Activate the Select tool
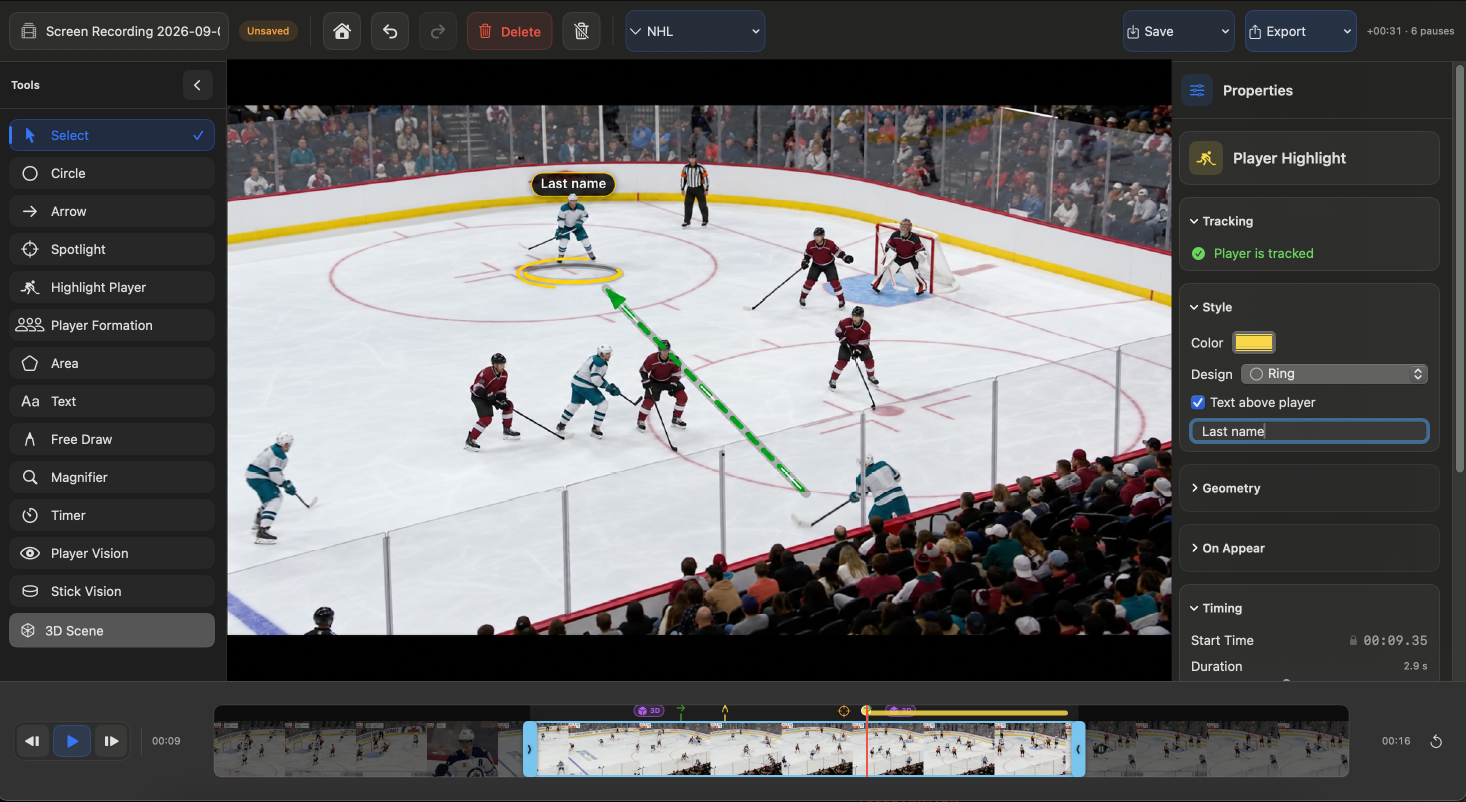This screenshot has width=1466, height=802. tap(112, 135)
